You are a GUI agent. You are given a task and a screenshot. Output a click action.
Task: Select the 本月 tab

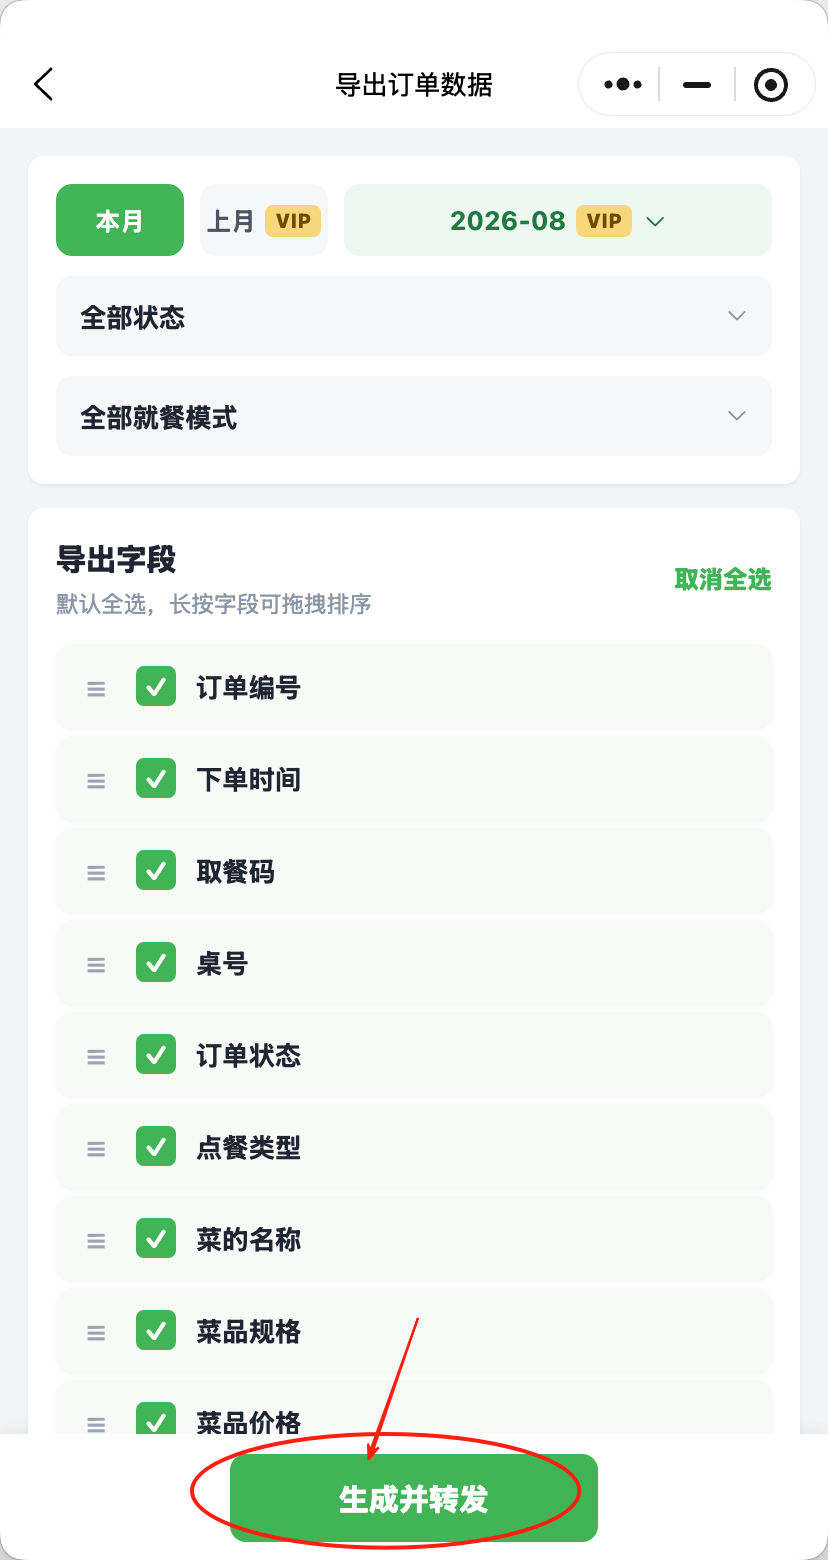(120, 220)
